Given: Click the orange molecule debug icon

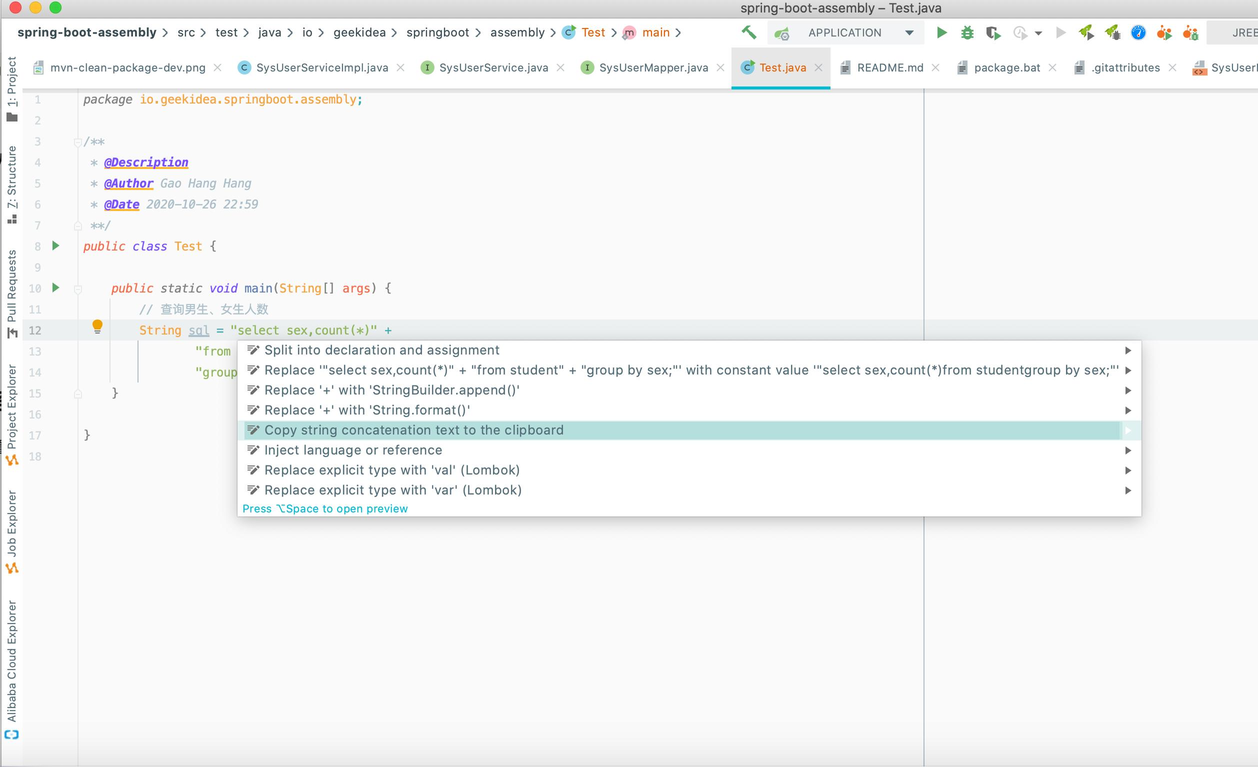Looking at the screenshot, I should point(1190,33).
